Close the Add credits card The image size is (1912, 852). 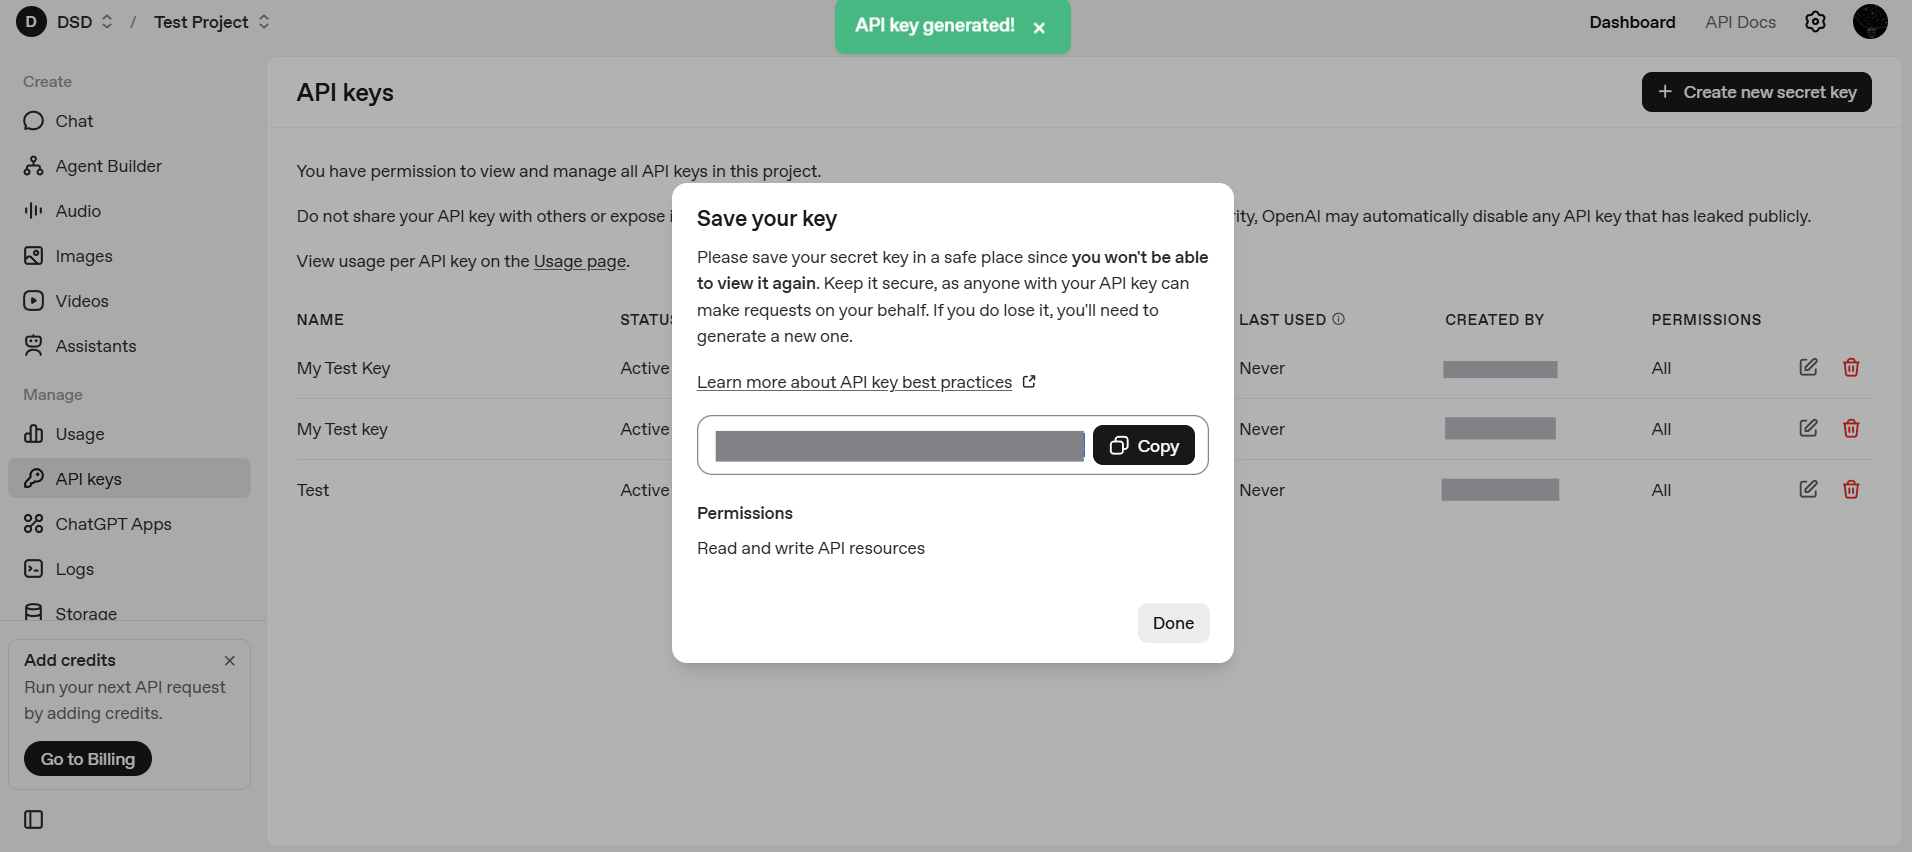[230, 661]
